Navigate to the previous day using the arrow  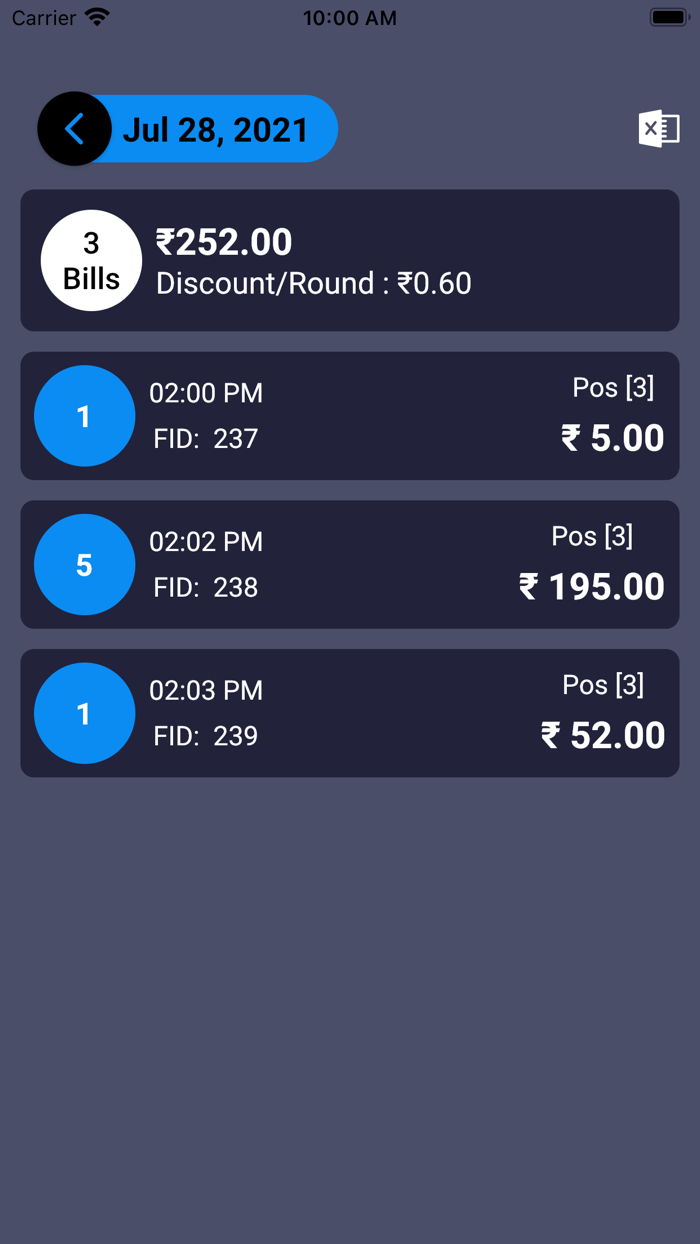point(75,128)
